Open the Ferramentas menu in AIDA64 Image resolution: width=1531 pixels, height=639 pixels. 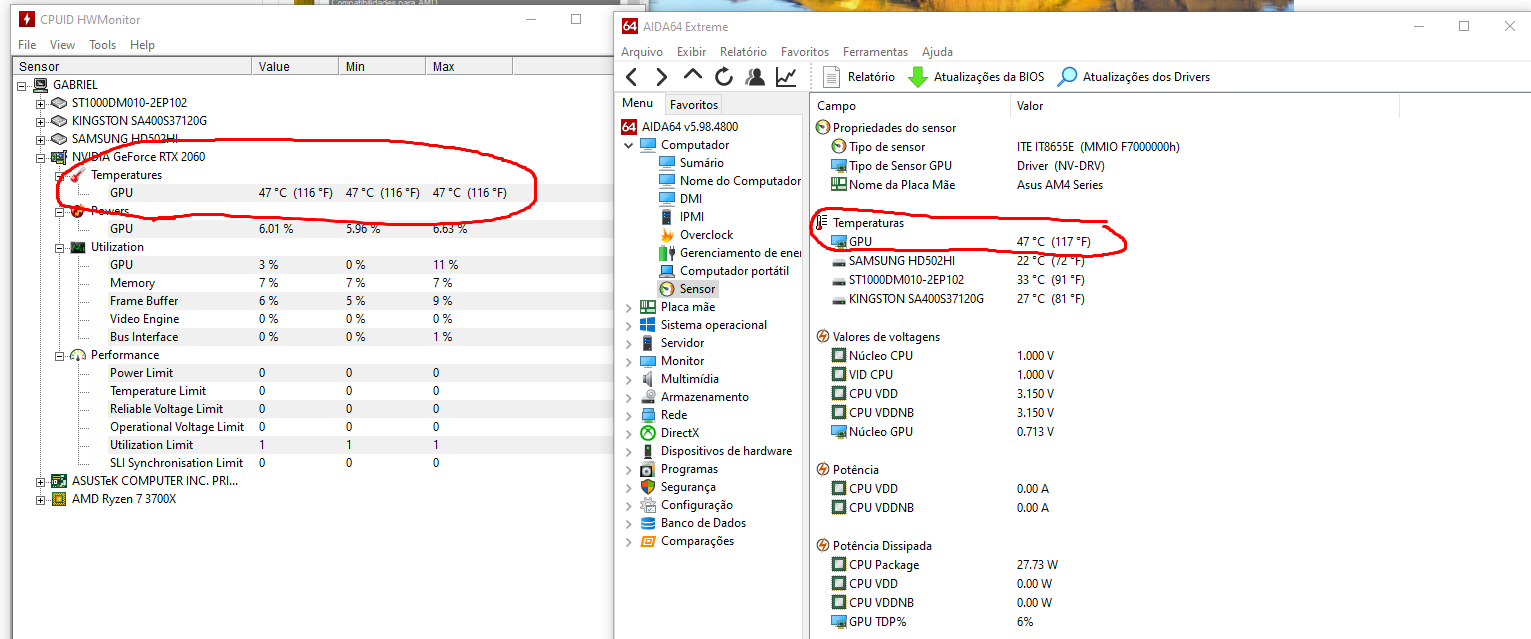pyautogui.click(x=875, y=52)
